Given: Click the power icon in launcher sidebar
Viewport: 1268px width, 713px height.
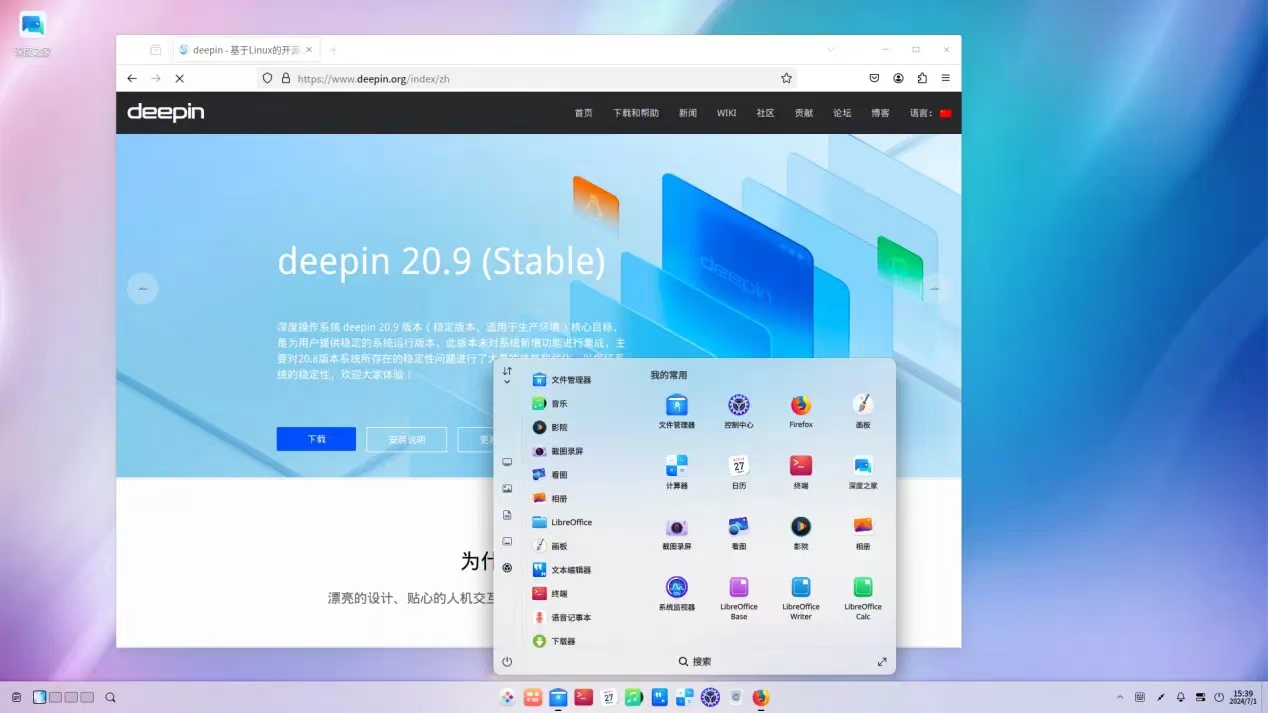Looking at the screenshot, I should (x=507, y=662).
